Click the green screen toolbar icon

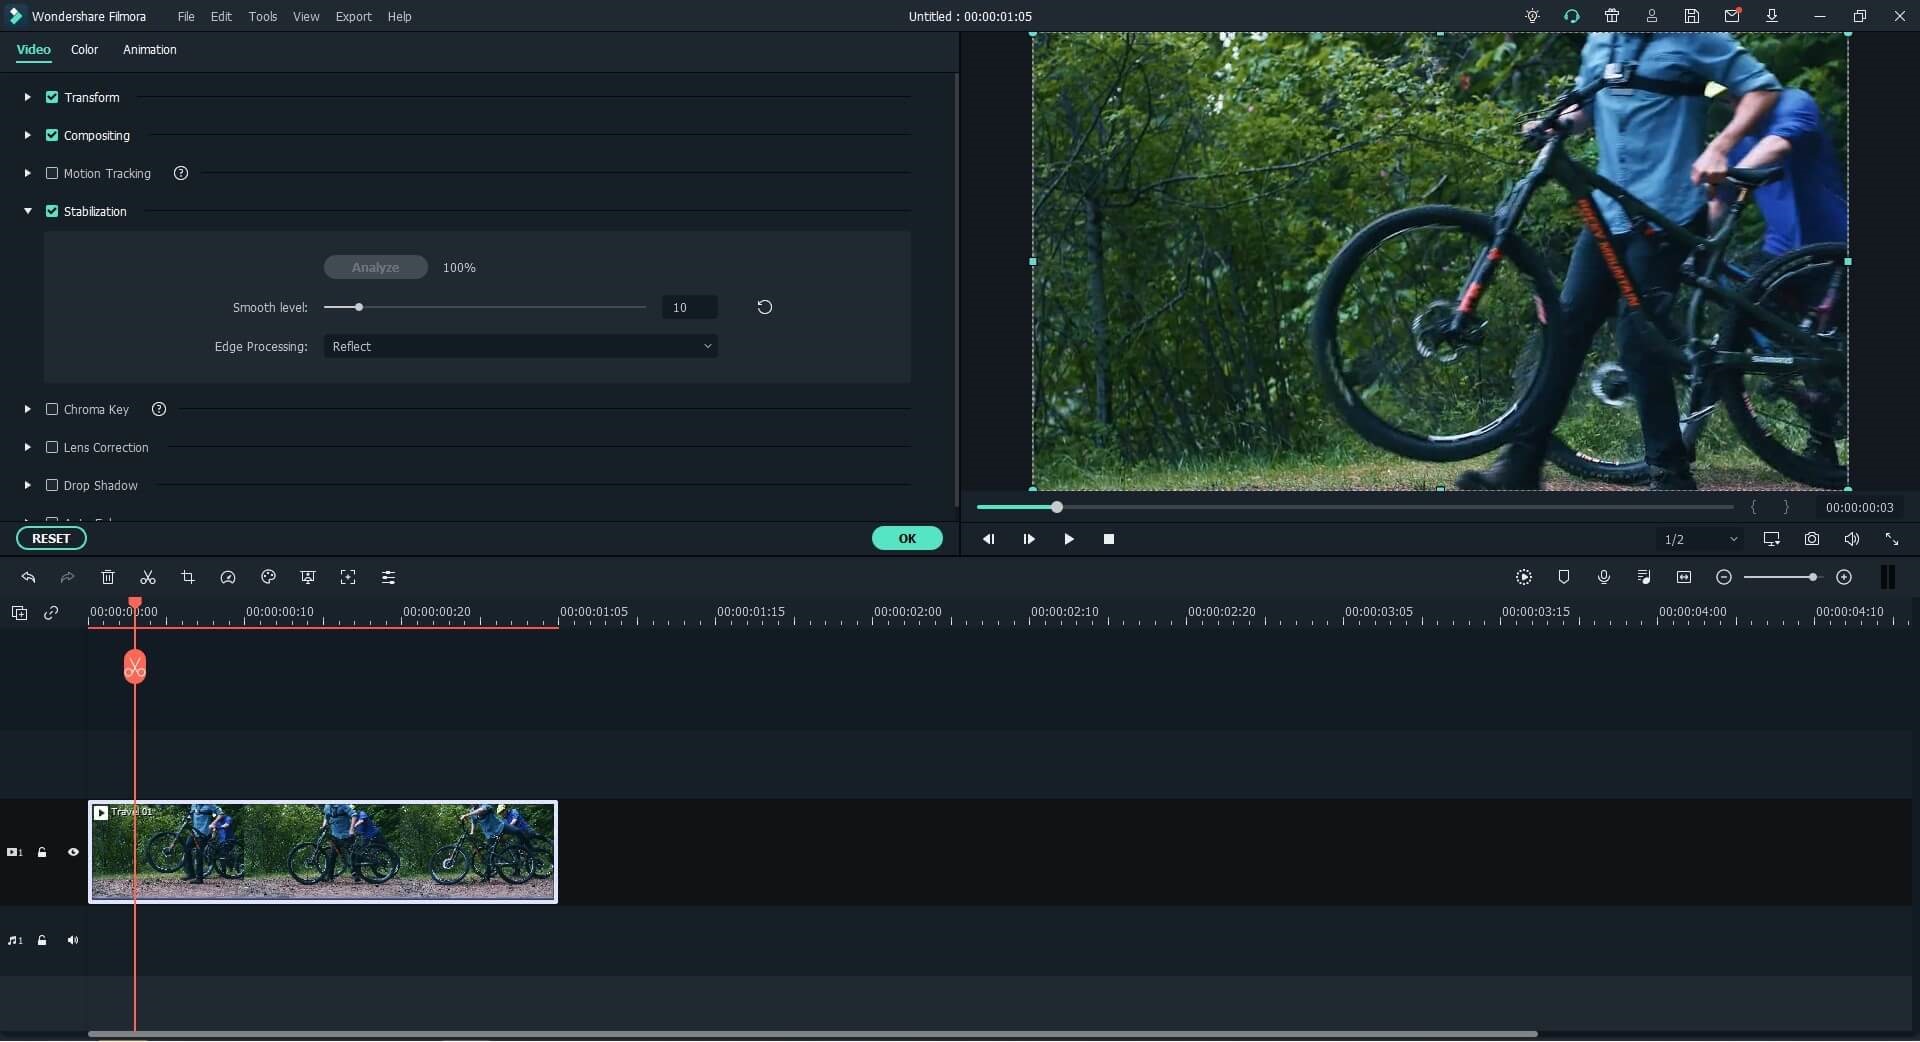coord(308,578)
